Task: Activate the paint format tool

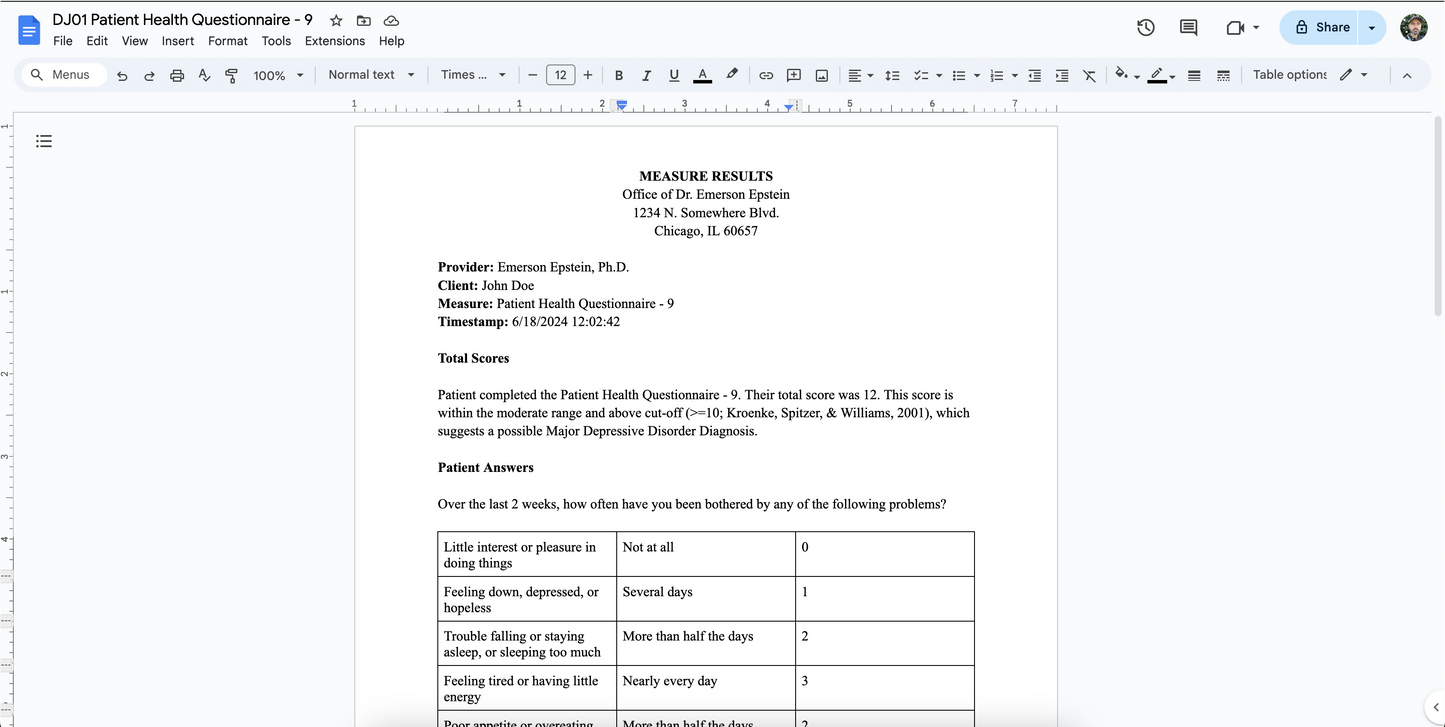Action: pos(232,75)
